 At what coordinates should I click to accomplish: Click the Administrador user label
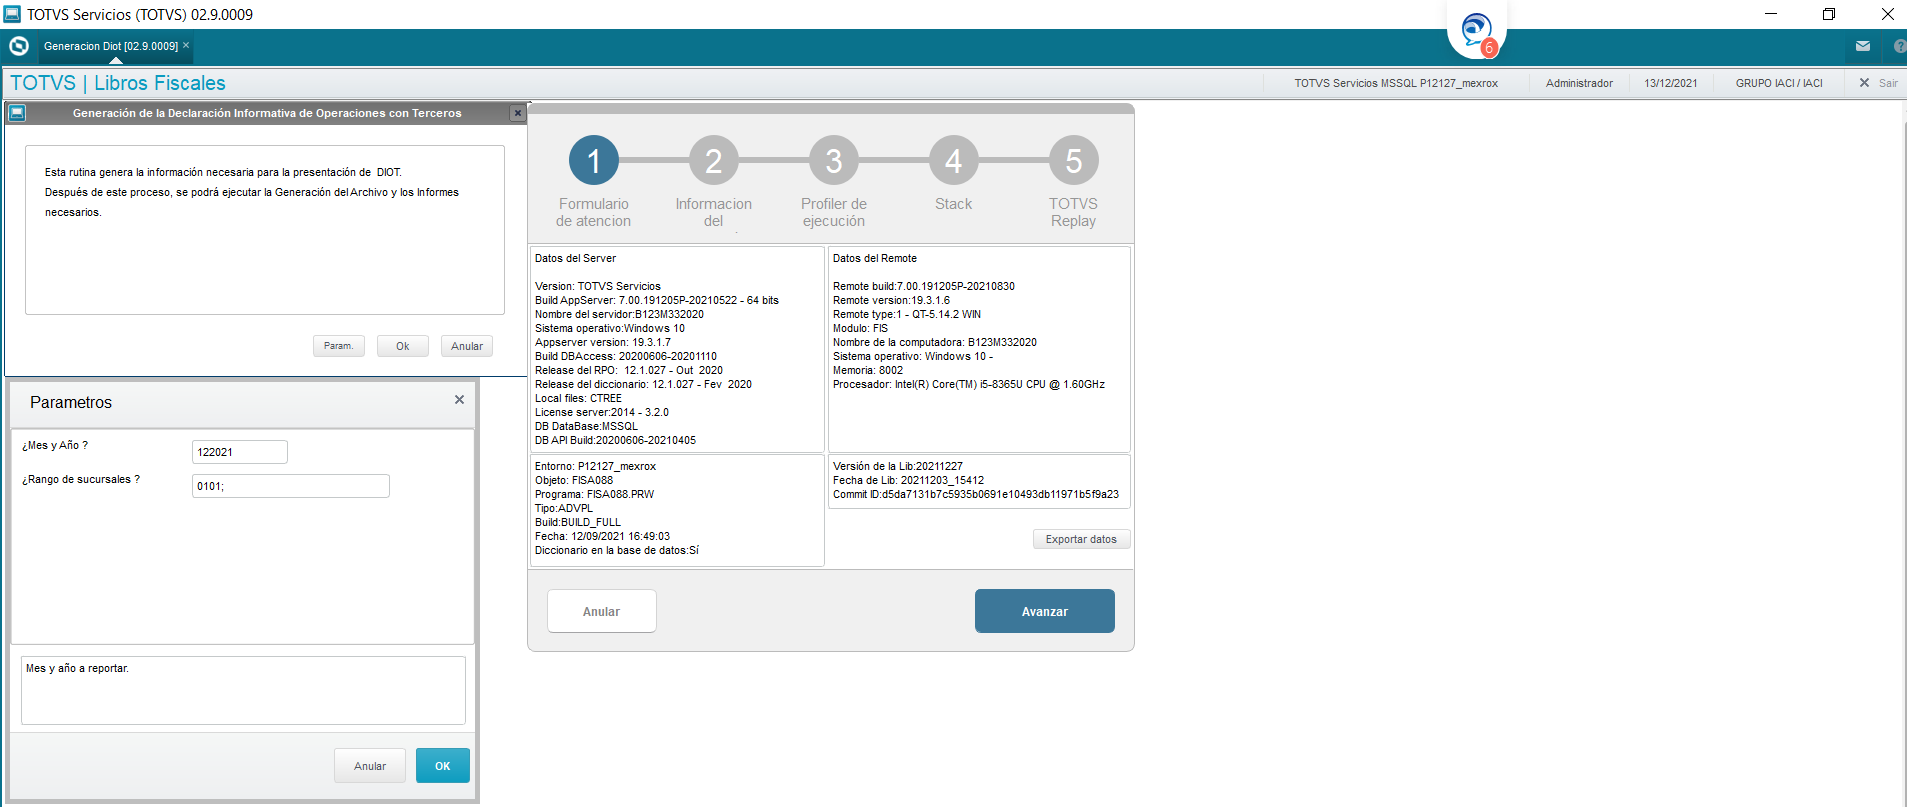1580,83
